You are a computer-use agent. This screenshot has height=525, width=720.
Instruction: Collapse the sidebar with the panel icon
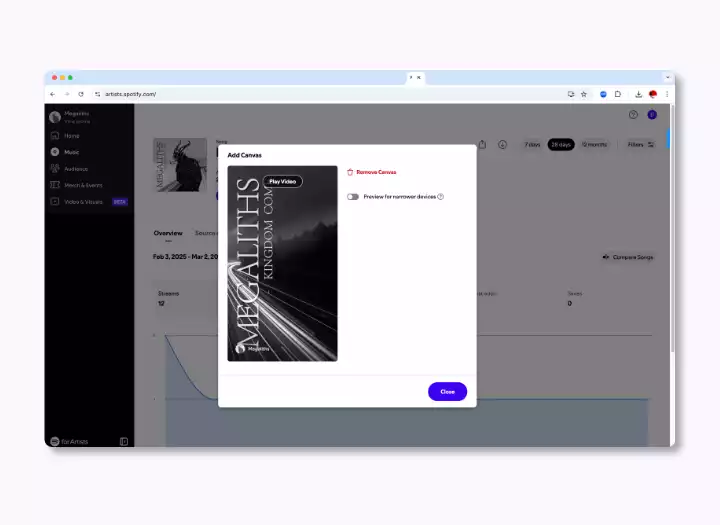[124, 441]
